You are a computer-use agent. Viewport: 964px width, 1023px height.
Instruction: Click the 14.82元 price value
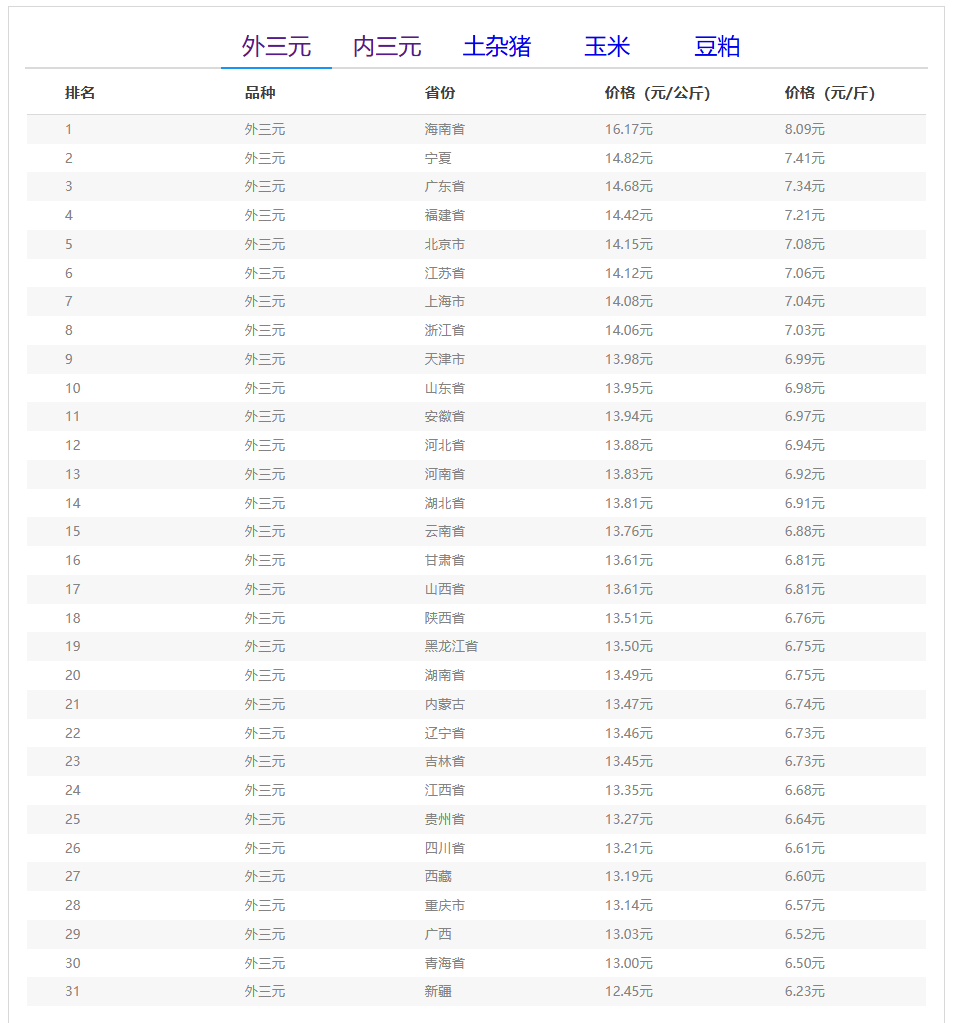(x=629, y=158)
